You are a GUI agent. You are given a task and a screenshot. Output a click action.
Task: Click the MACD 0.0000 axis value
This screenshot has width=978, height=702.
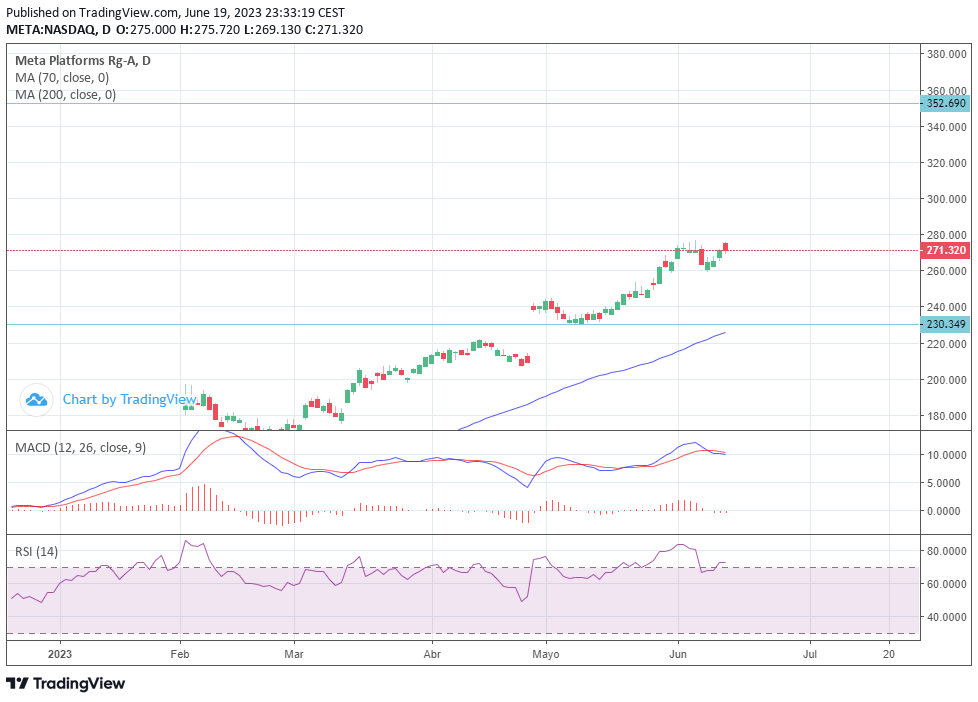(946, 511)
